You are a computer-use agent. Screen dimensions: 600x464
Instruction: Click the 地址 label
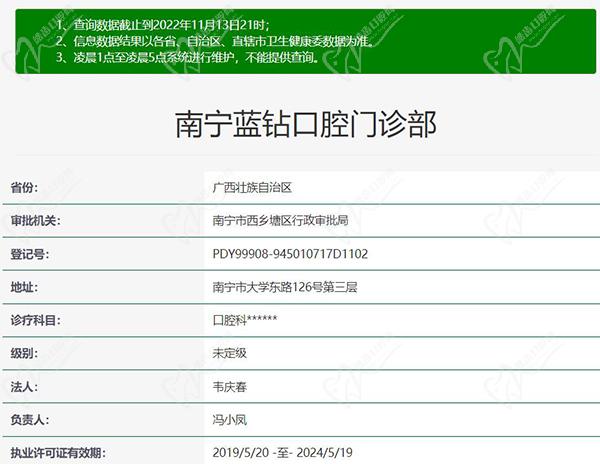coord(24,287)
